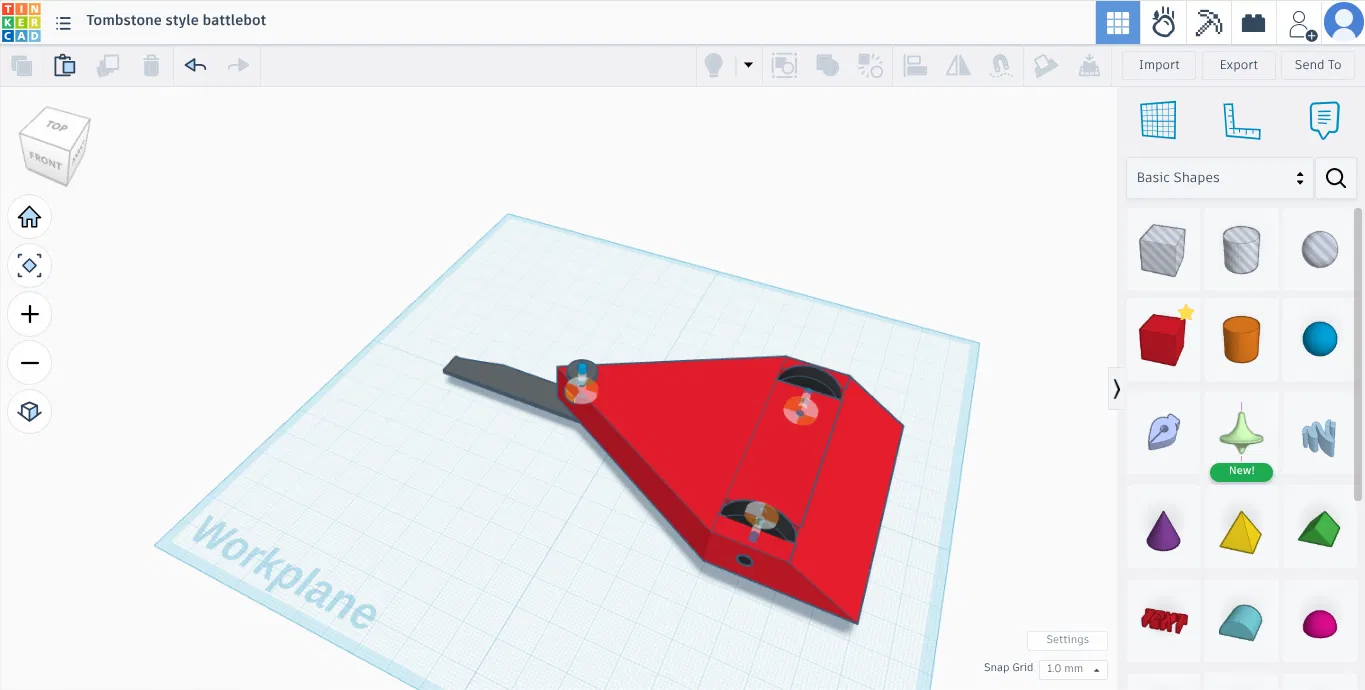Open the visibility dropdown arrow
This screenshot has width=1365, height=690.
748,66
